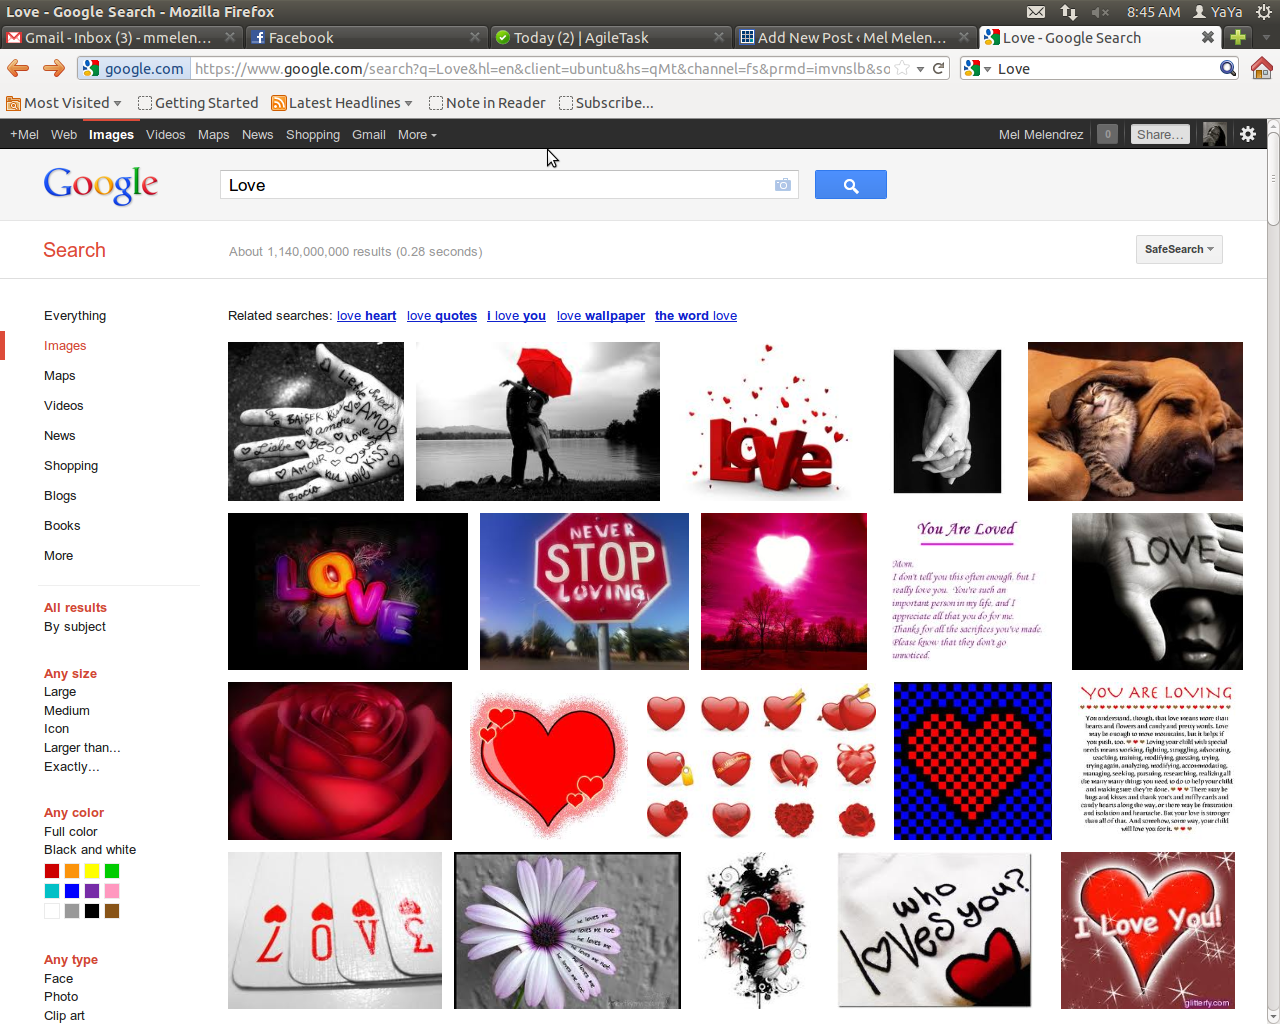The image size is (1280, 1024).
Task: Open the 'love quotes' related search
Action: tap(442, 316)
